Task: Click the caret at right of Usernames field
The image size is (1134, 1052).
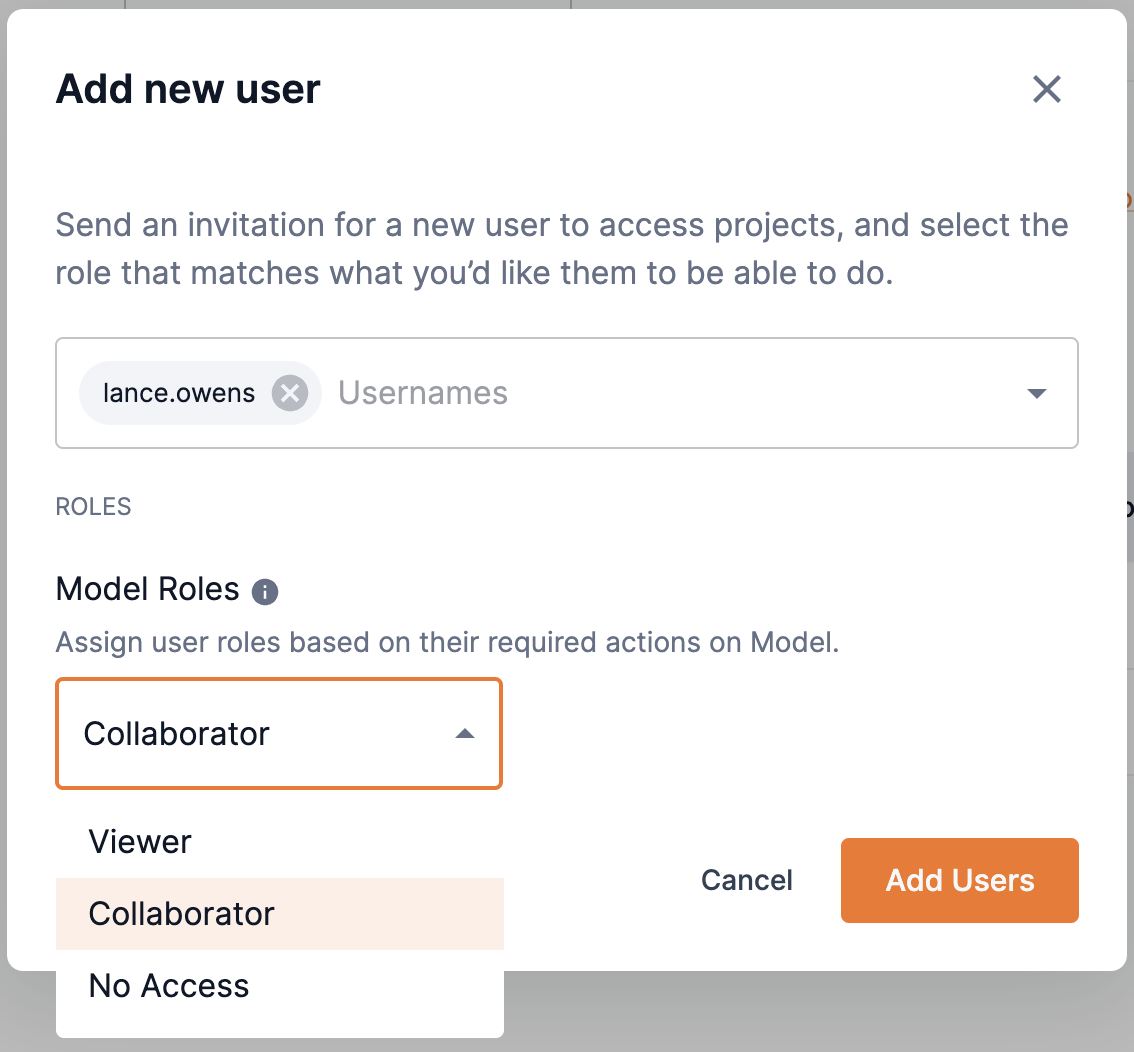Action: 1037,393
